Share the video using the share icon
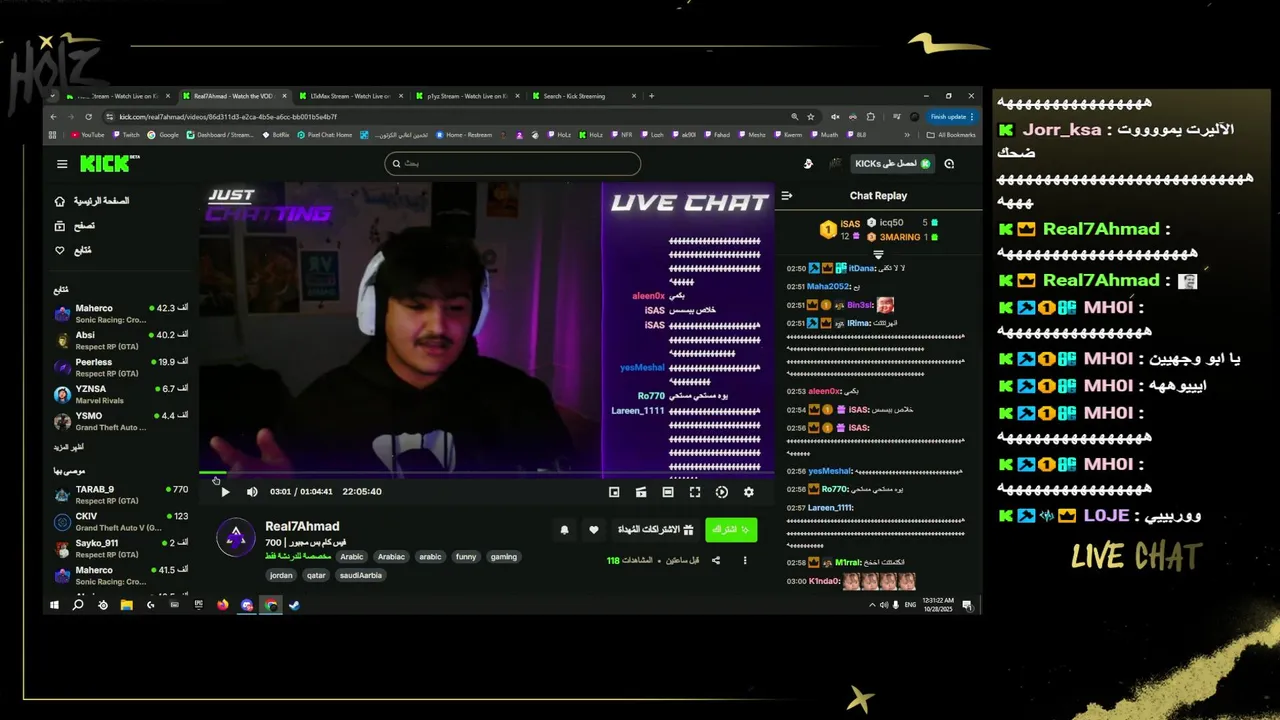This screenshot has width=1280, height=720. point(716,560)
